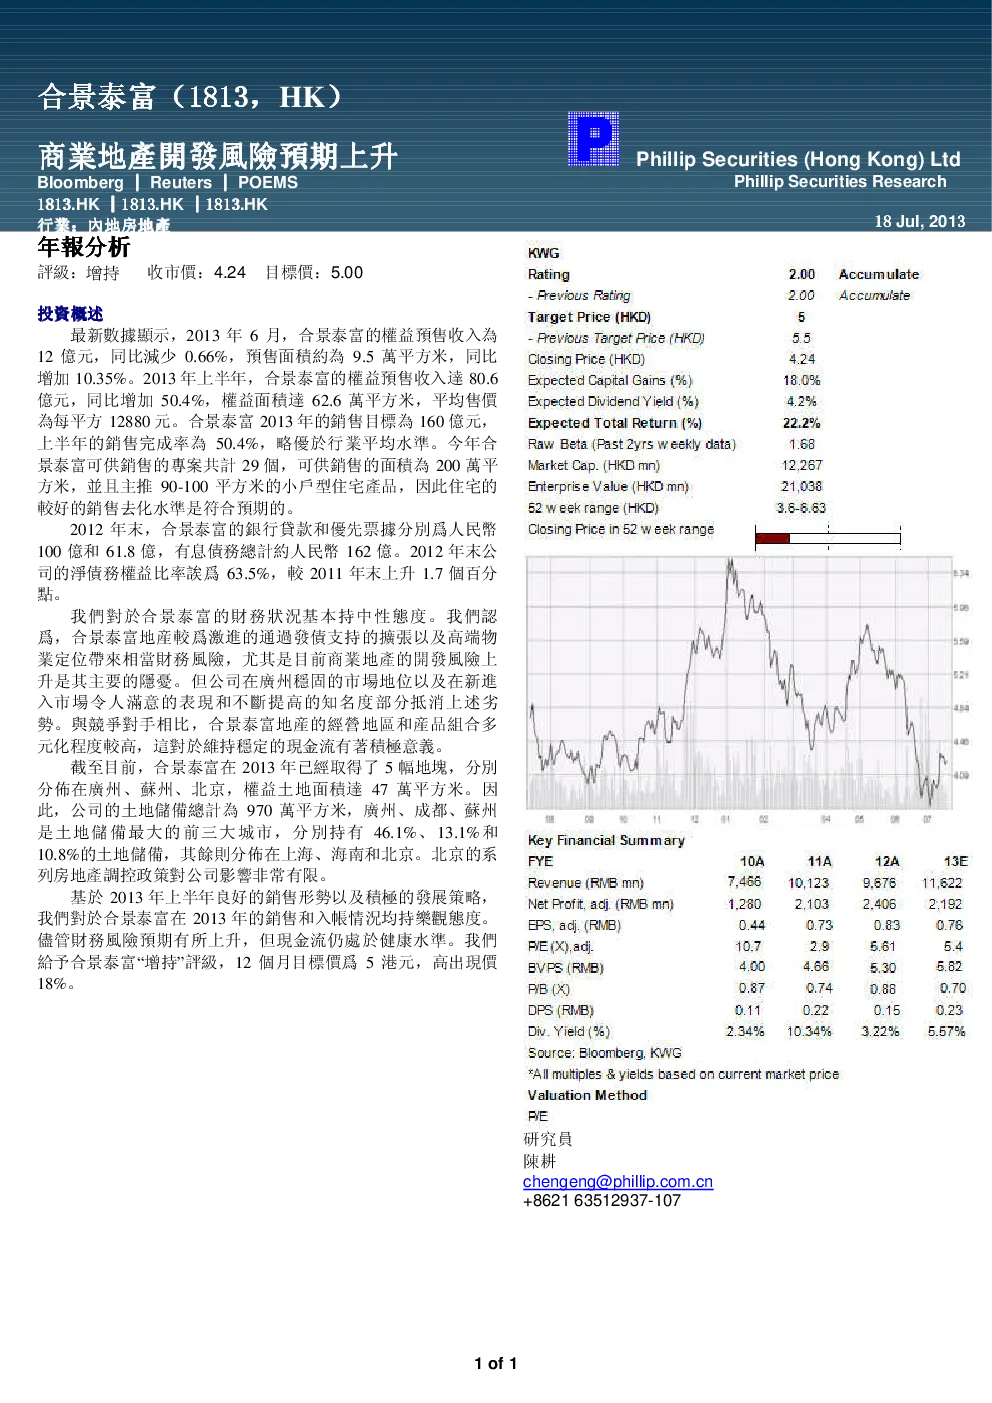Viewport: 992px width, 1403px height.
Task: Click the analyst name 陳耕
Action: coord(539,1161)
